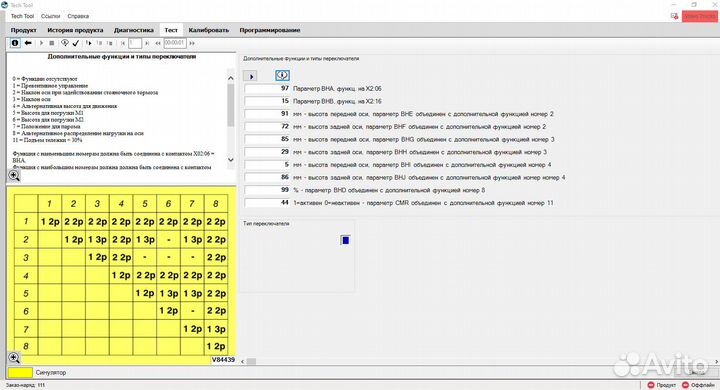Click the BHJ rear axle field showing 86
720x390 pixels.
[267, 177]
